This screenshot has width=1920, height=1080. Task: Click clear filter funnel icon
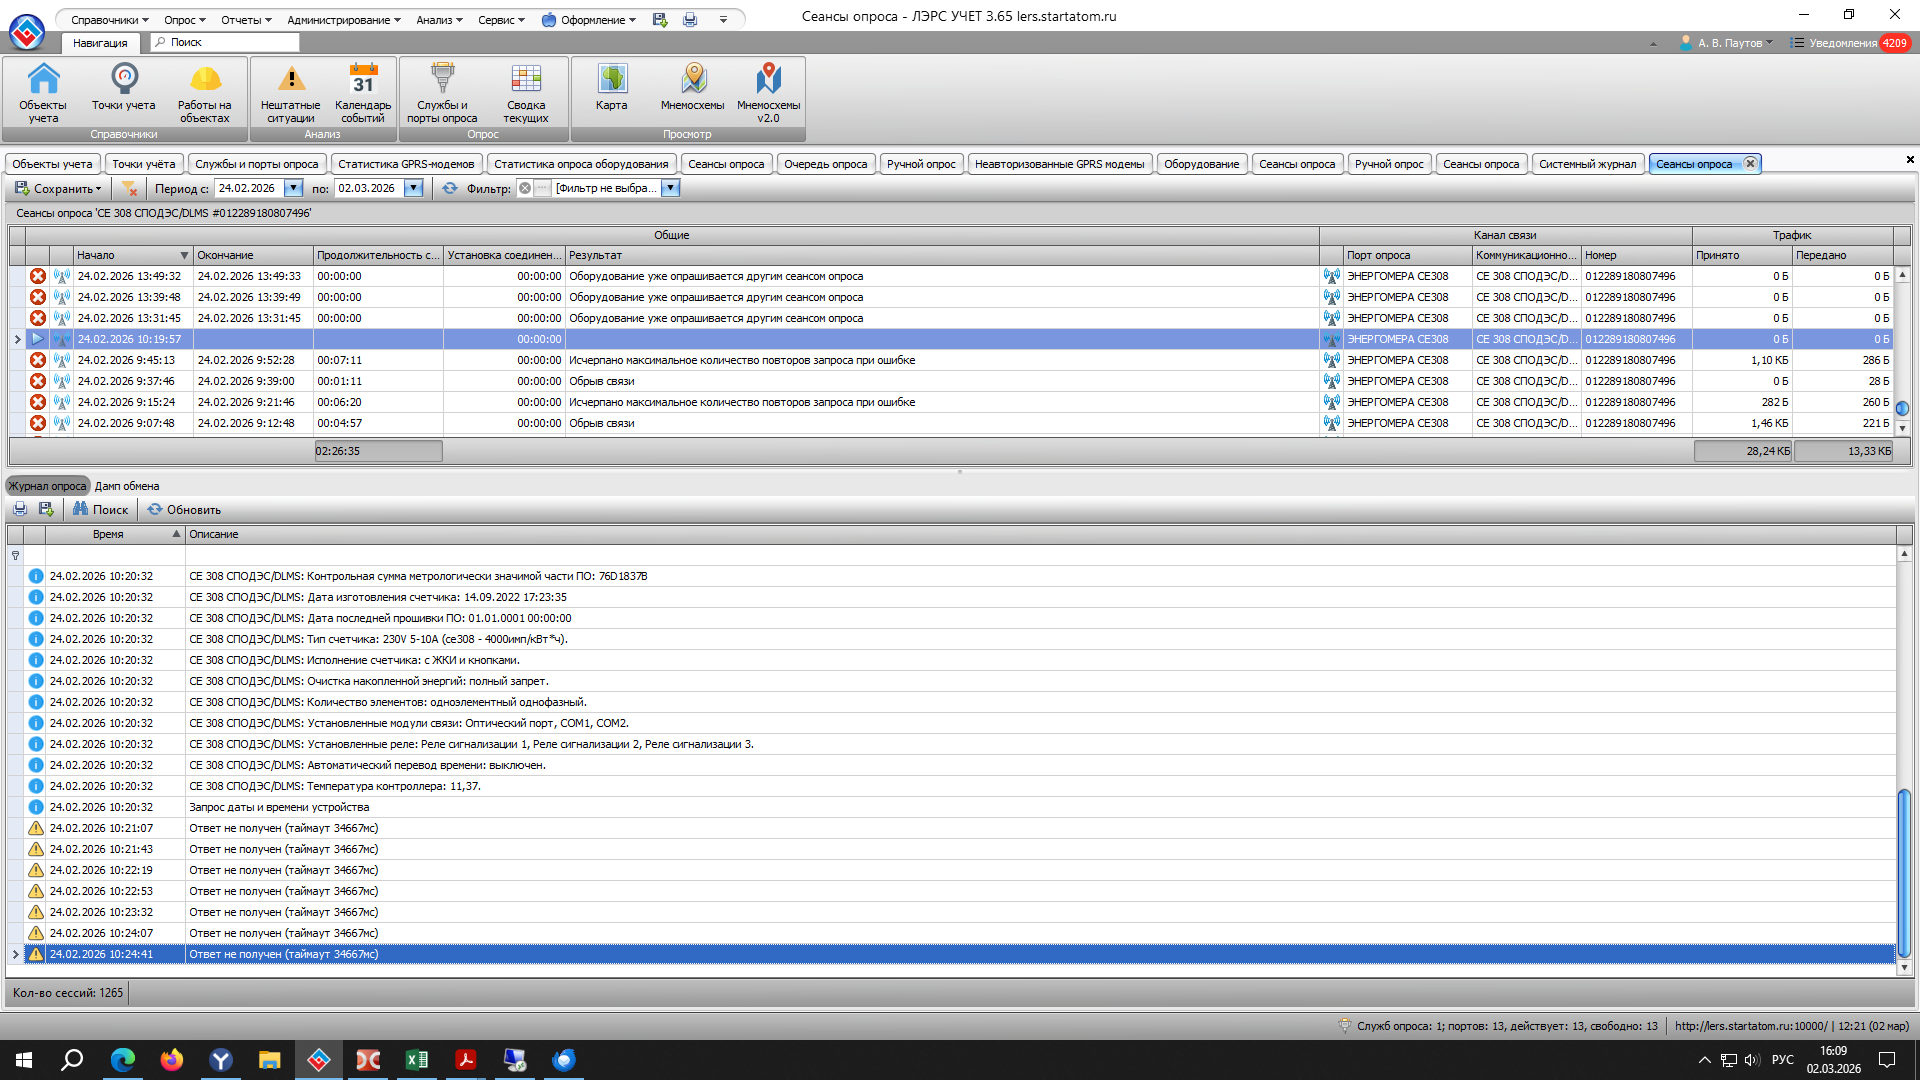pyautogui.click(x=129, y=188)
